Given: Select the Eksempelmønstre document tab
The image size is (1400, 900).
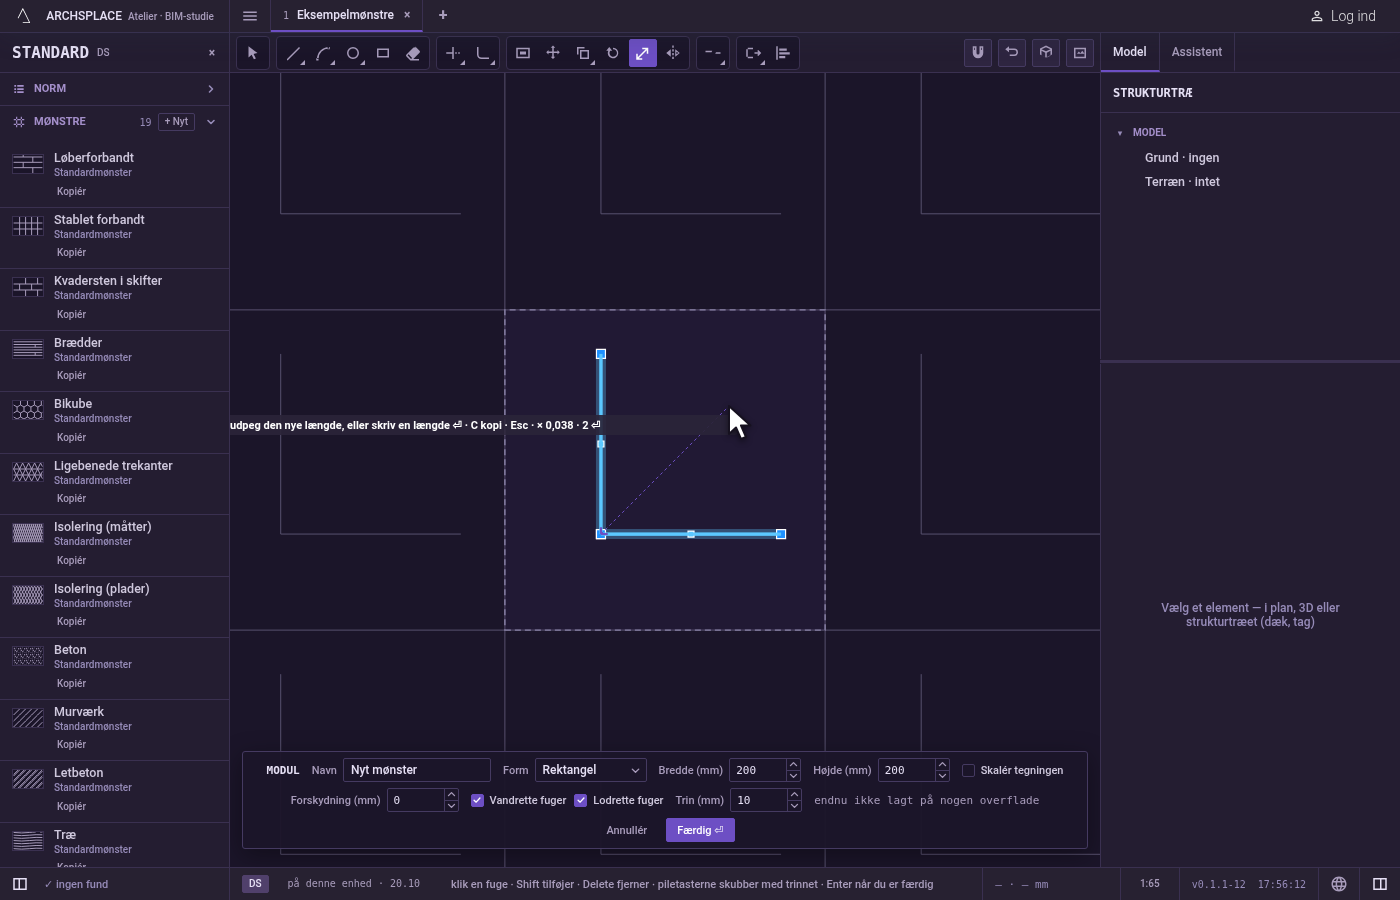Looking at the screenshot, I should [346, 15].
